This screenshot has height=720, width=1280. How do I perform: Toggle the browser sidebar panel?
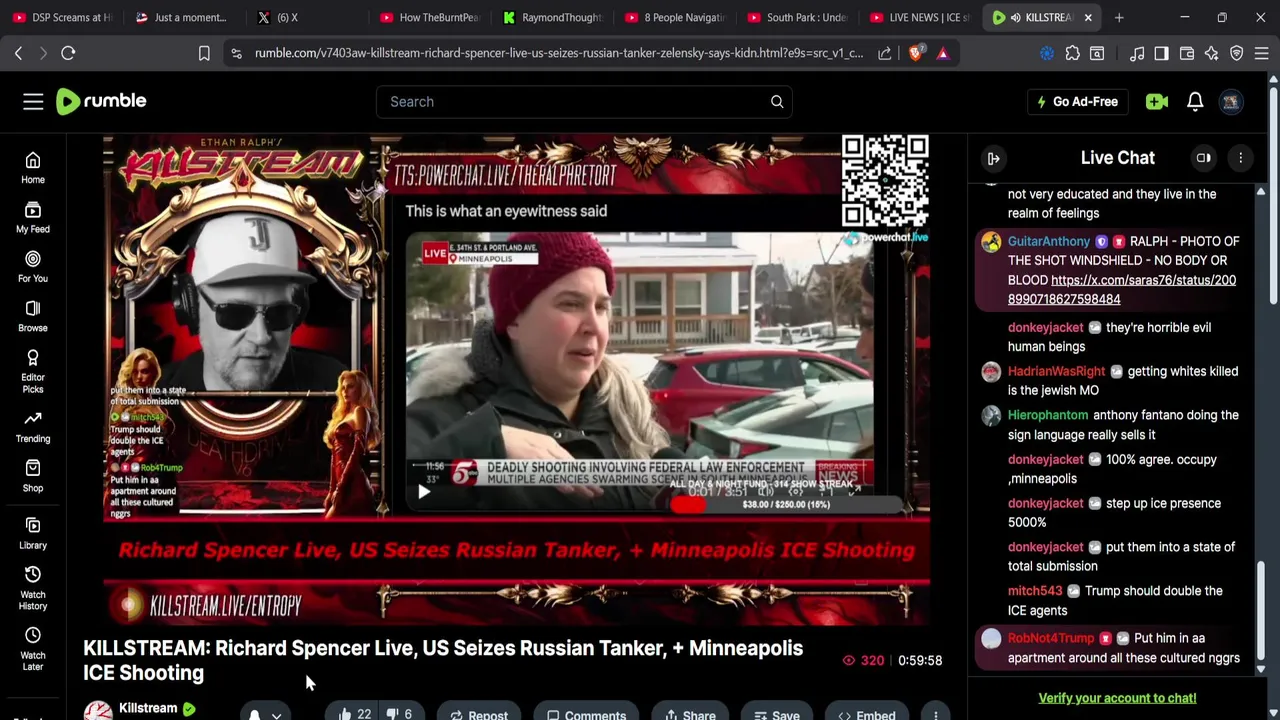tap(1161, 53)
